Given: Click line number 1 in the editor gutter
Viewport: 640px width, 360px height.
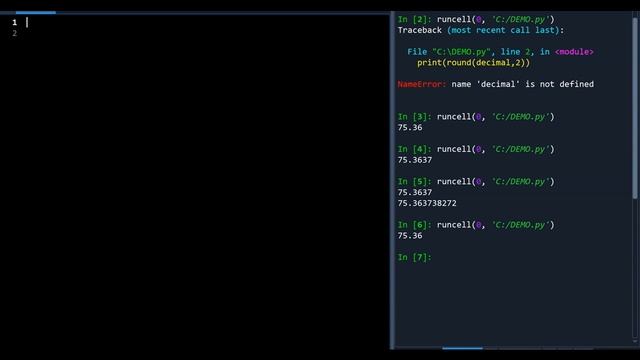Looking at the screenshot, I should (15, 22).
